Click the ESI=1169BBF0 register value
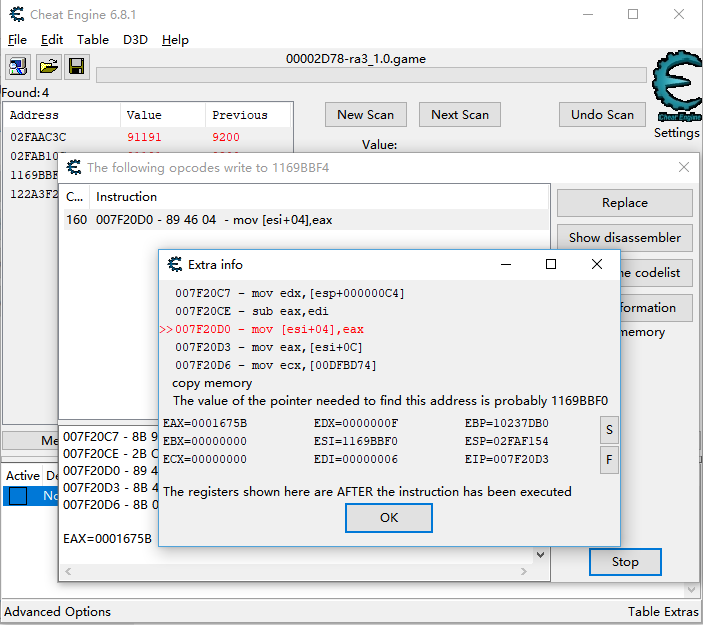The image size is (703, 625). click(356, 441)
